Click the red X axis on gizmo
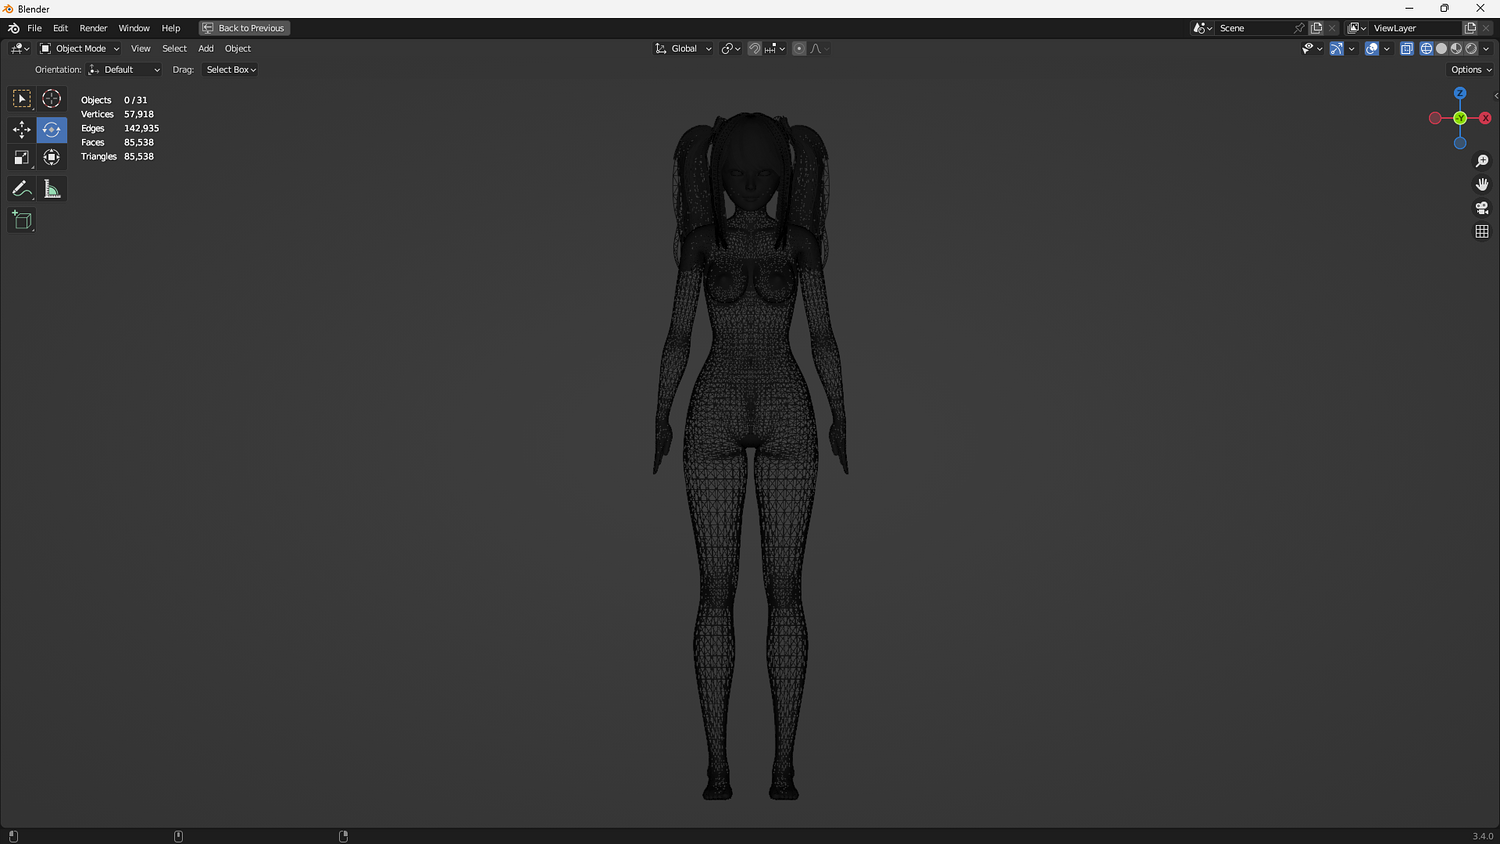 [x=1485, y=118]
